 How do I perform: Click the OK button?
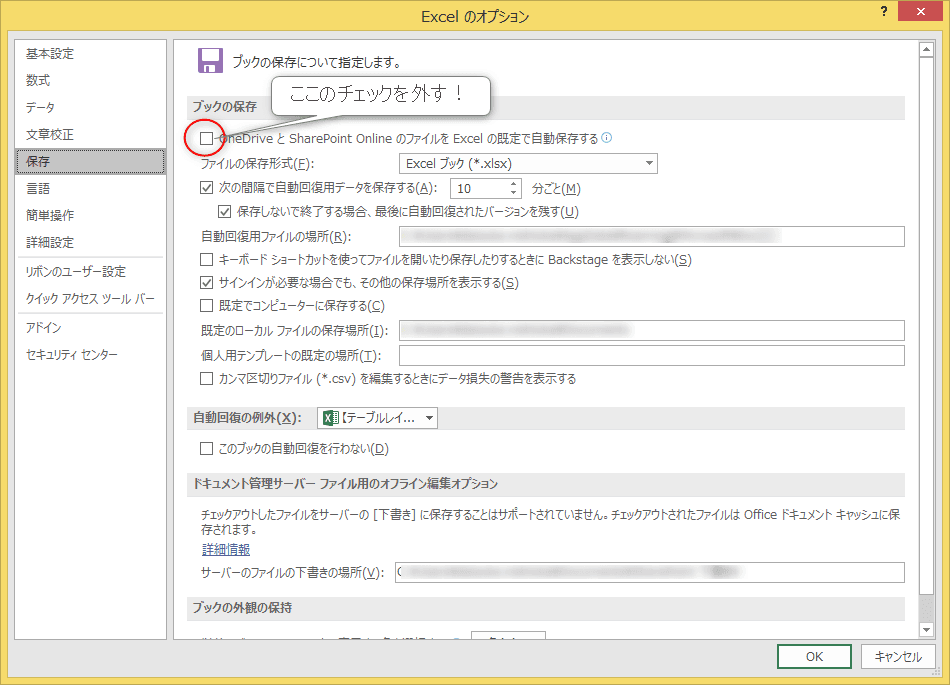(814, 657)
